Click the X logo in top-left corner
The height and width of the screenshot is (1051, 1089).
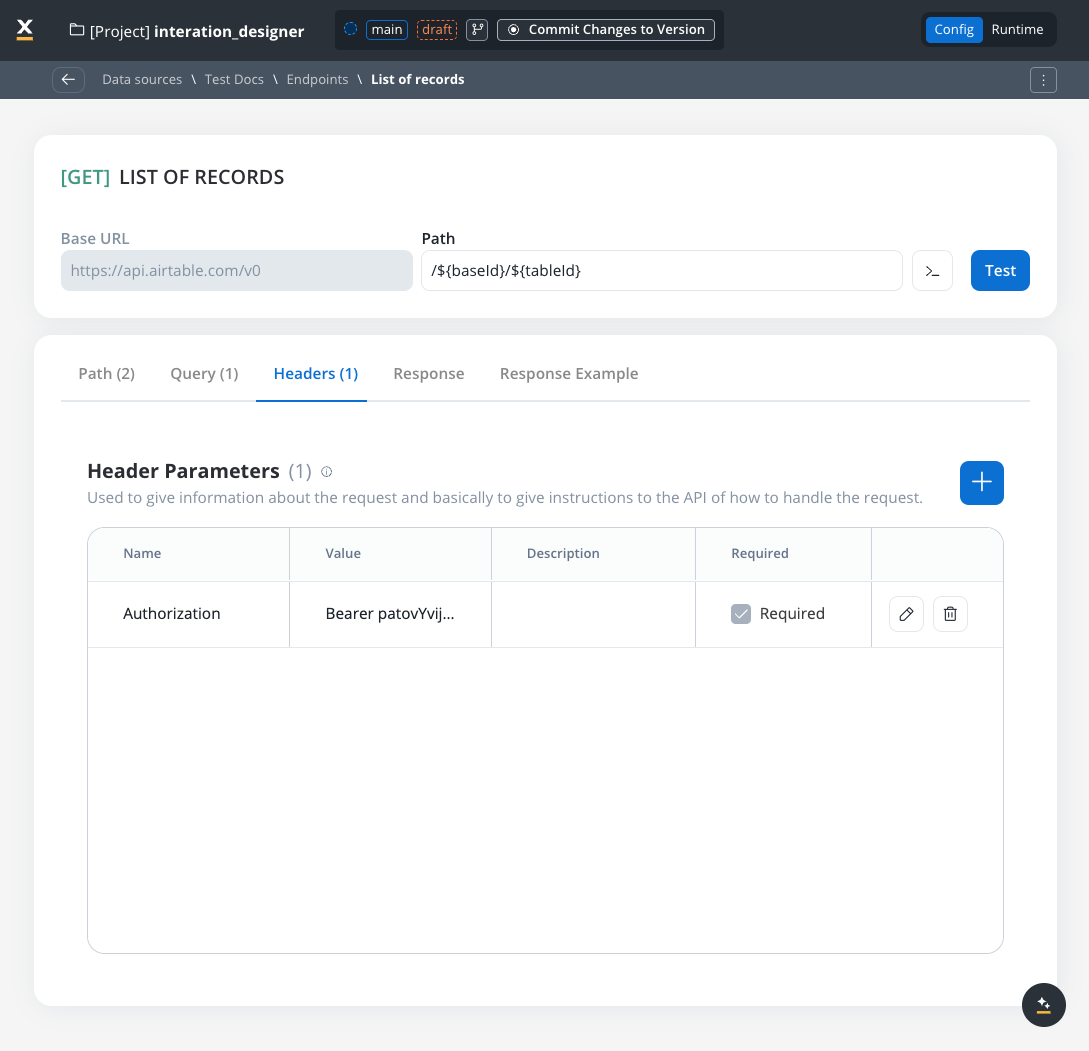[25, 30]
